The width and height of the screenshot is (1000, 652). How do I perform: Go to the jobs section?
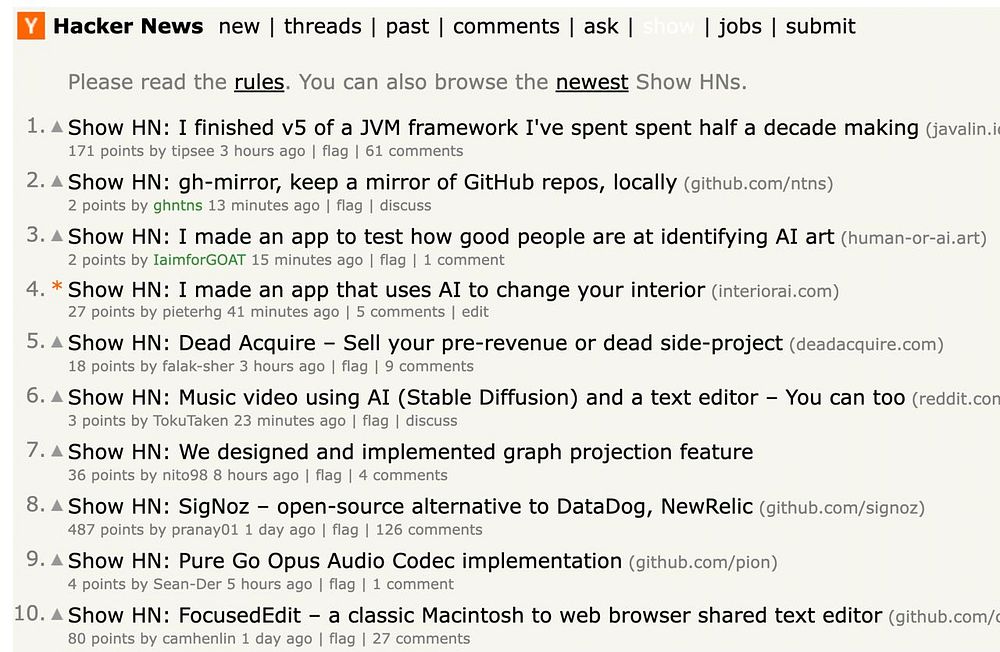click(x=740, y=27)
